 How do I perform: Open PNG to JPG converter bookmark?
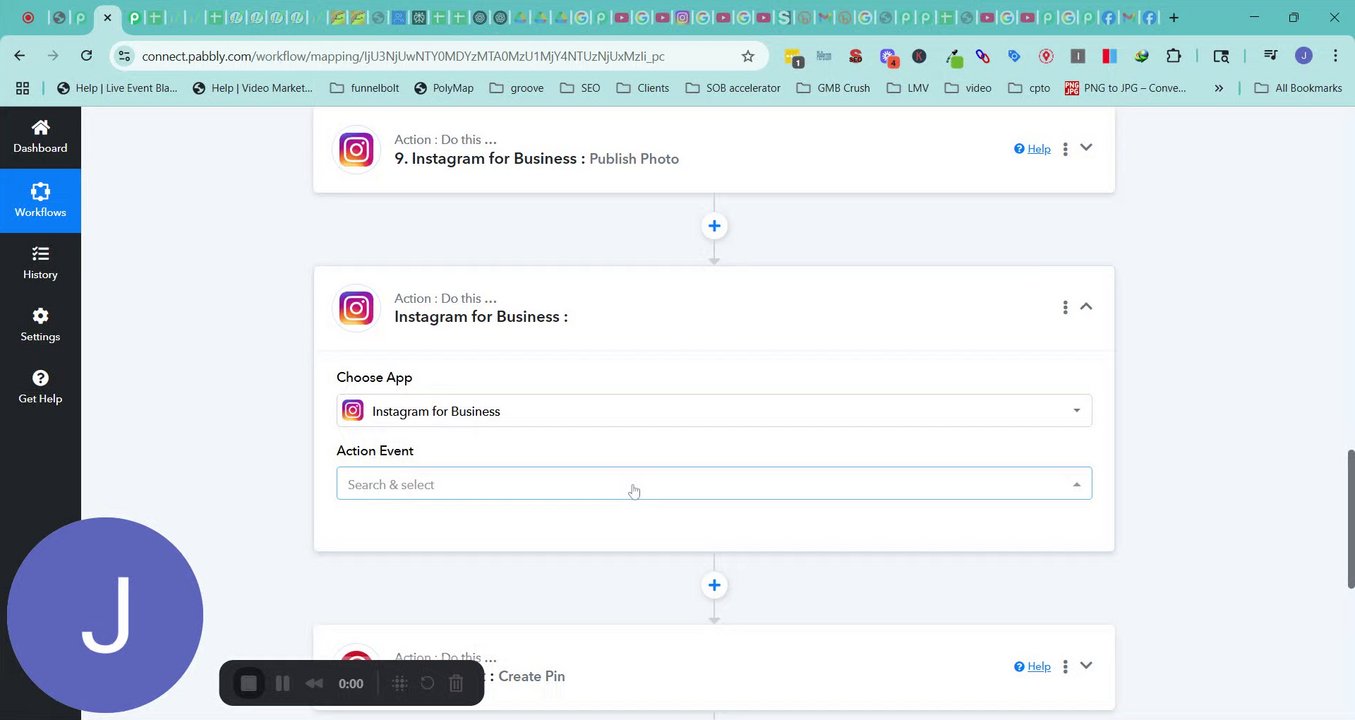coord(1126,88)
